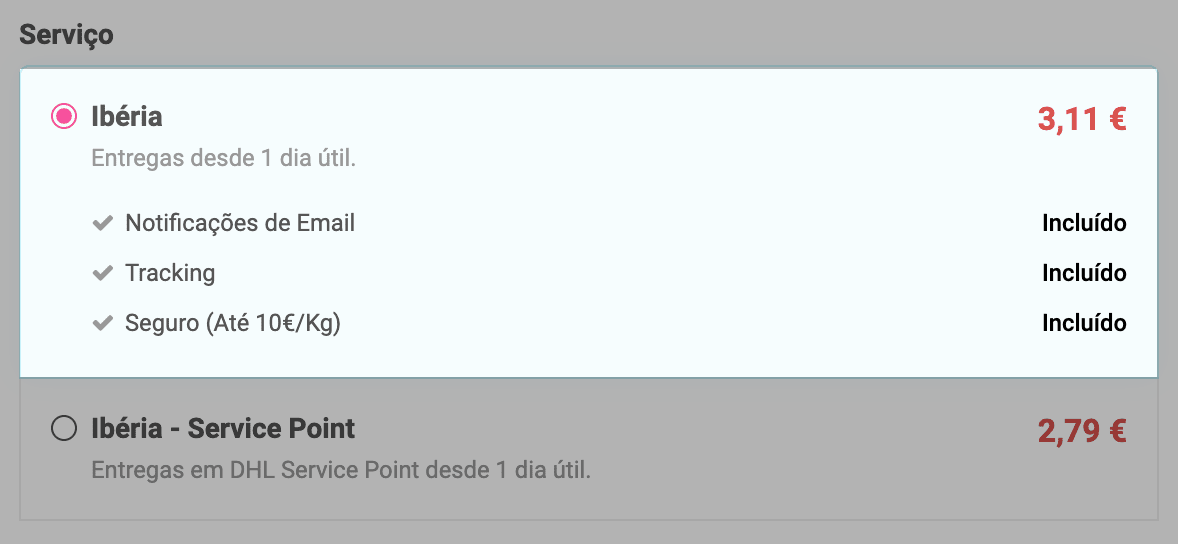The height and width of the screenshot is (544, 1178).
Task: Click the checkmark beside Seguro (Até 10€/Kg)
Action: (101, 323)
